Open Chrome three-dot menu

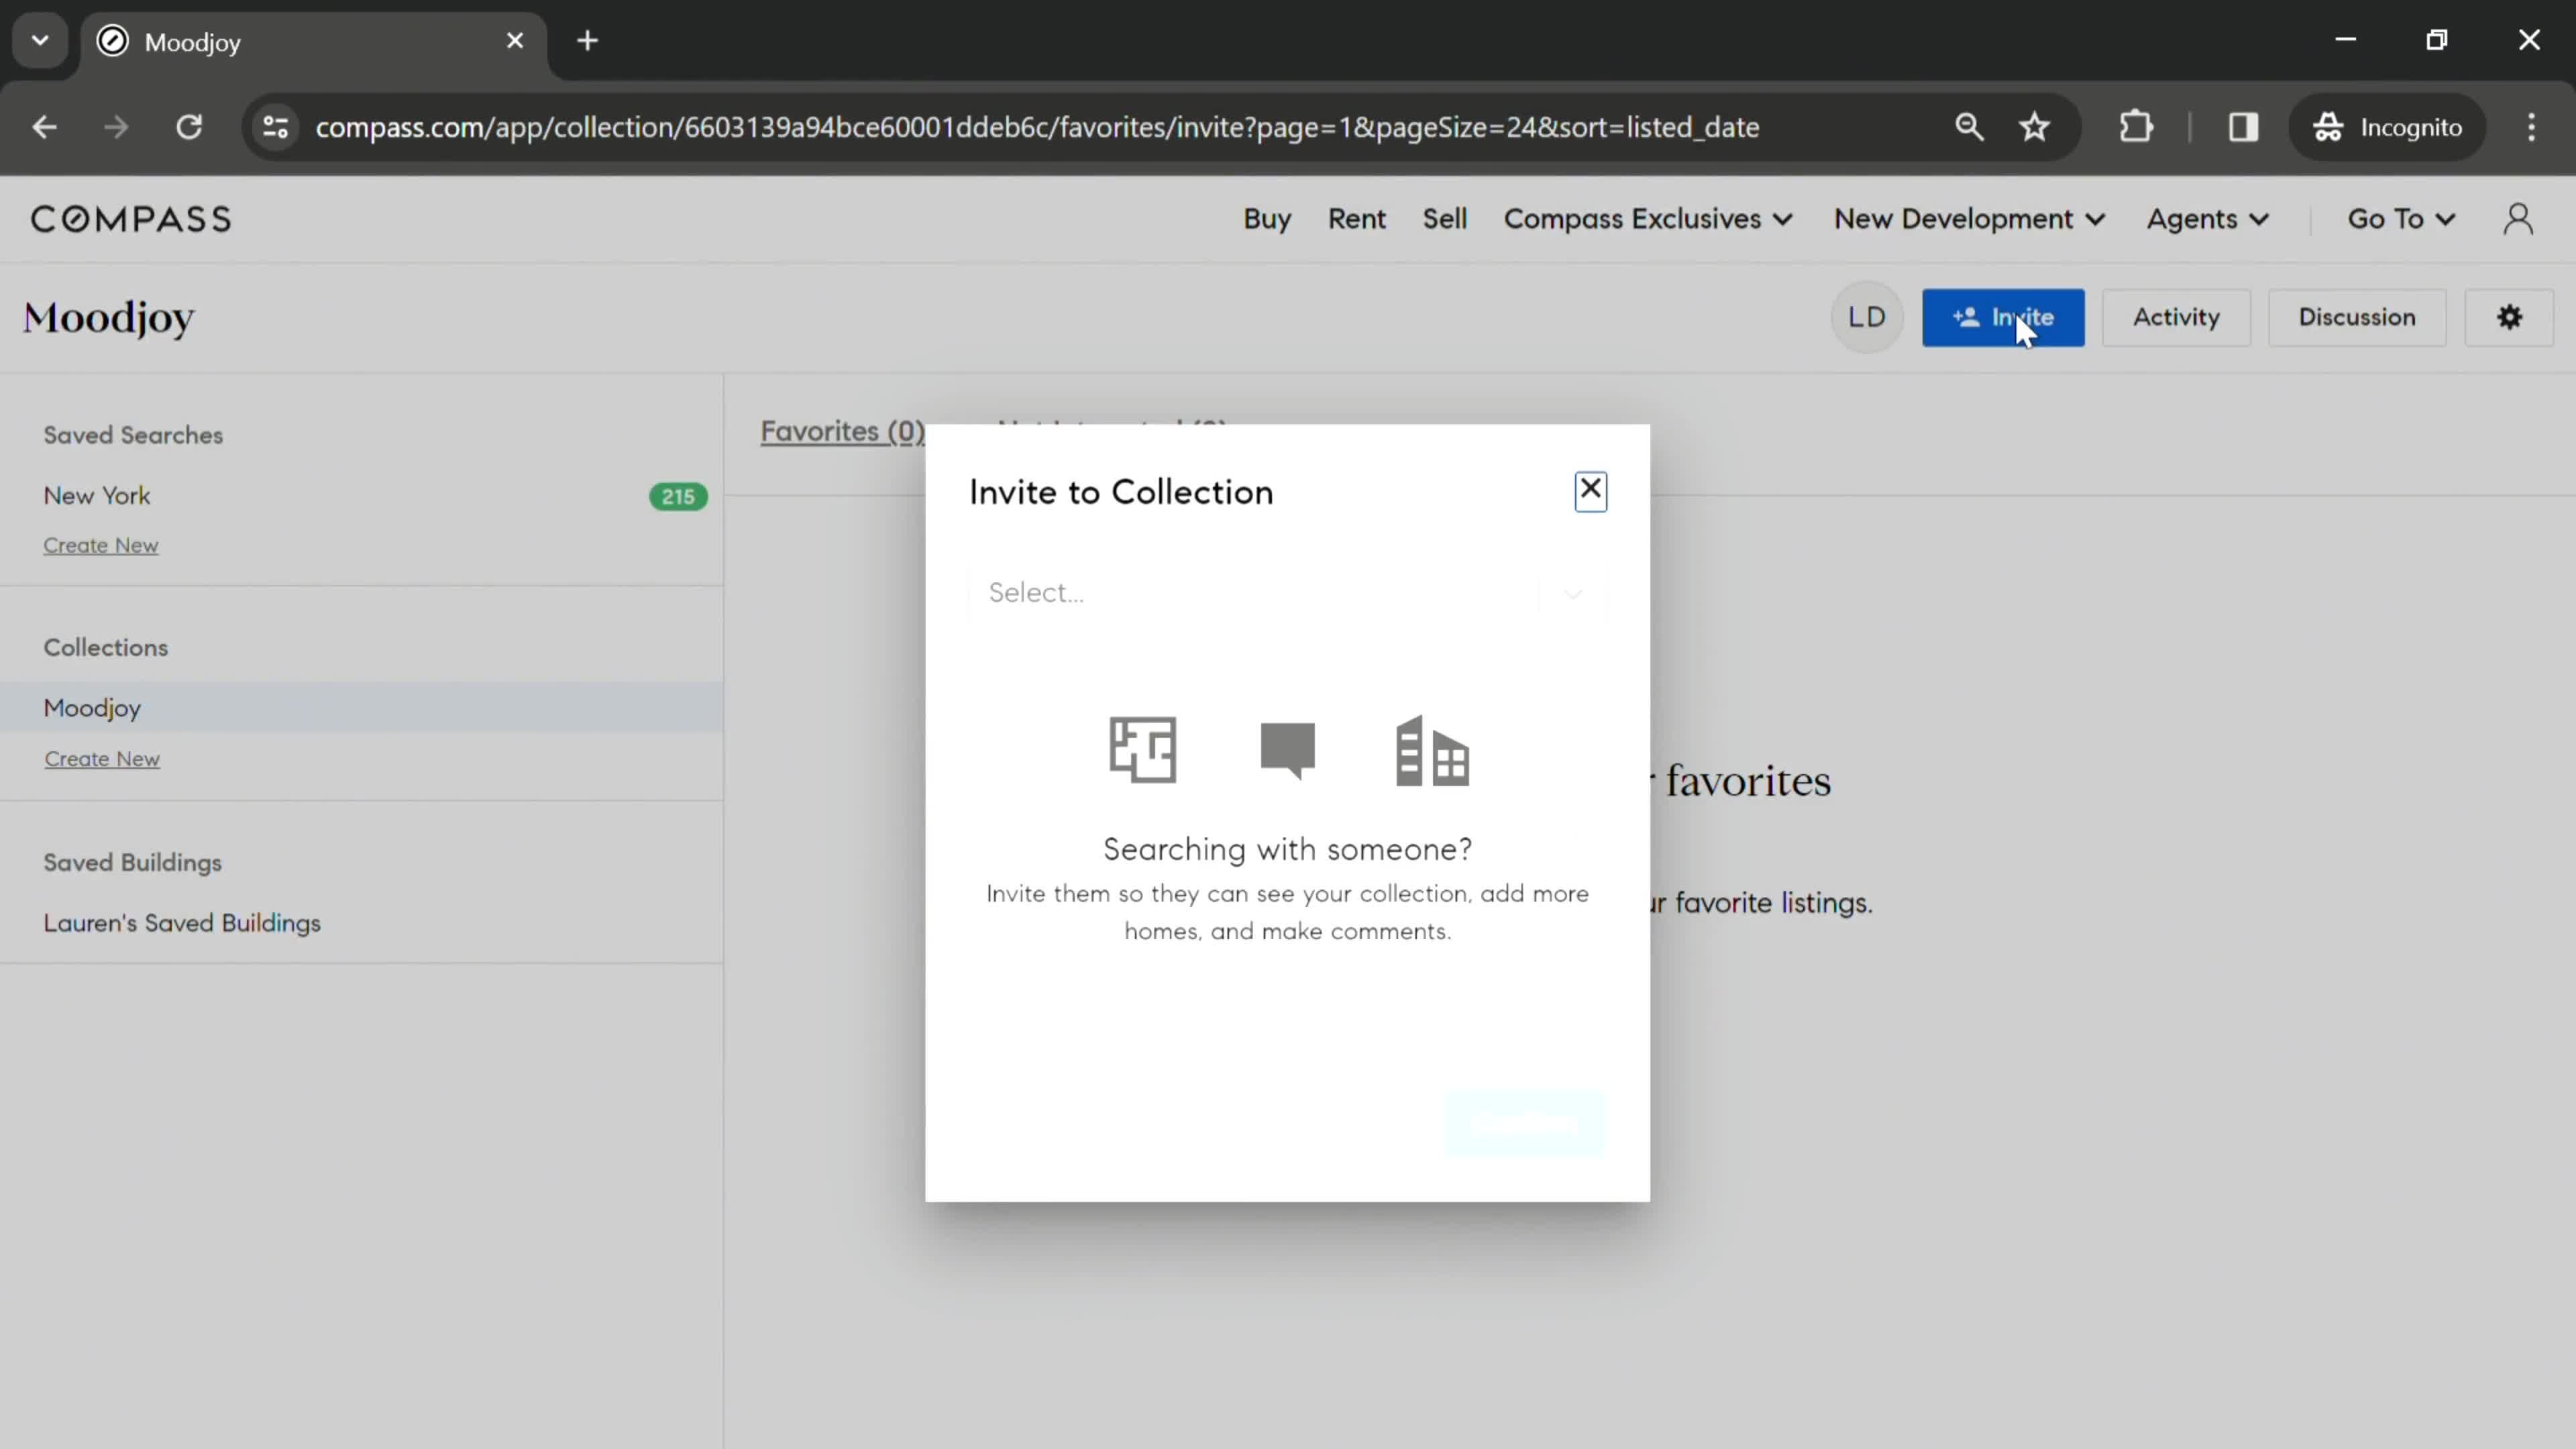(2531, 127)
